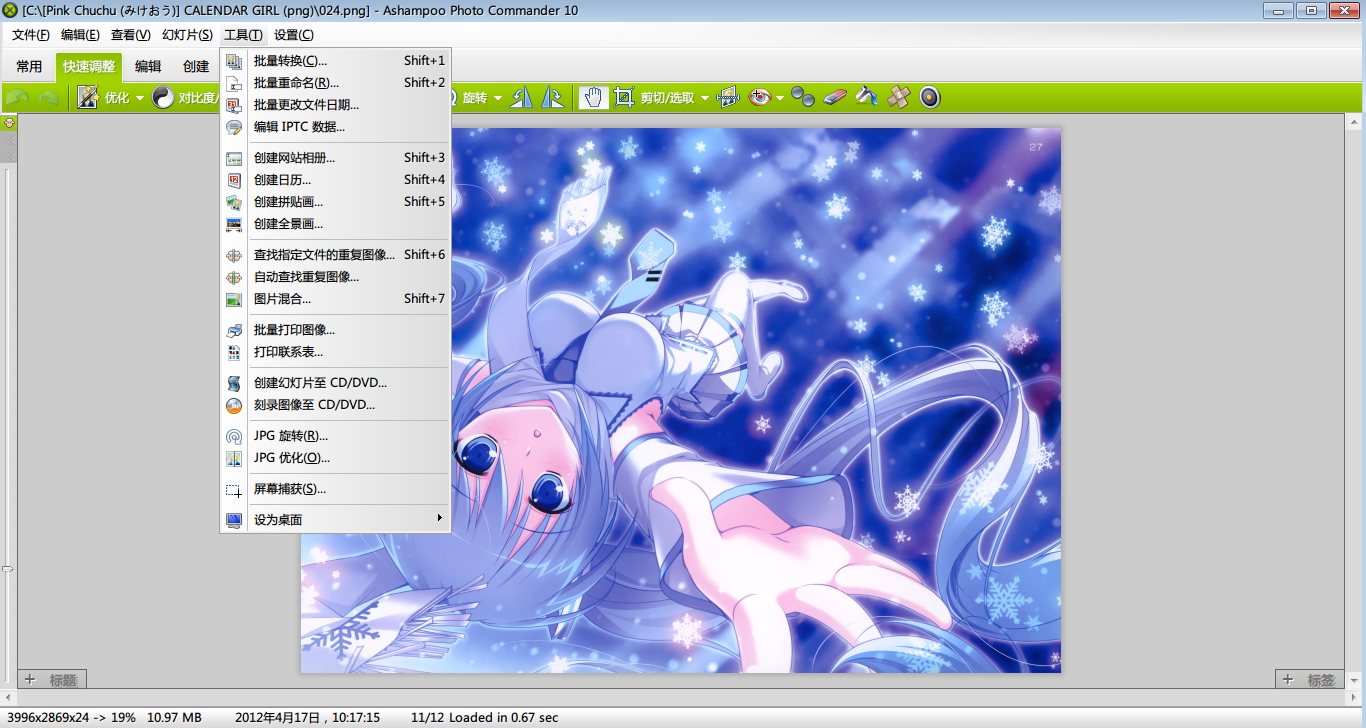Click the target bullseye icon
This screenshot has width=1366, height=728.
click(x=930, y=98)
